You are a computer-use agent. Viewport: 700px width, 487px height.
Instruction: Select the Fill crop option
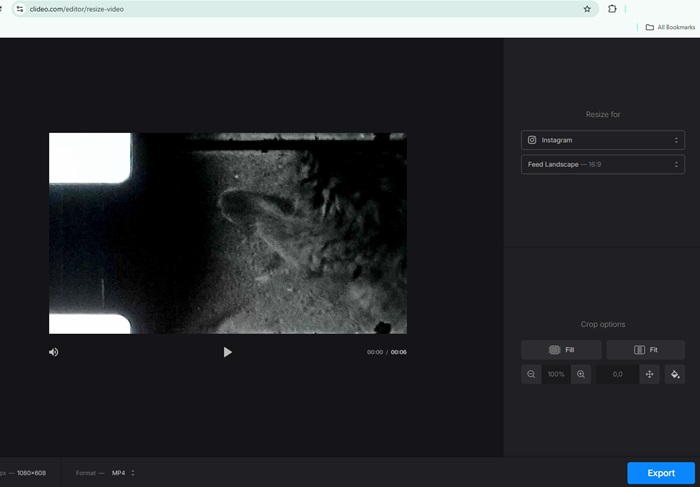(x=561, y=350)
